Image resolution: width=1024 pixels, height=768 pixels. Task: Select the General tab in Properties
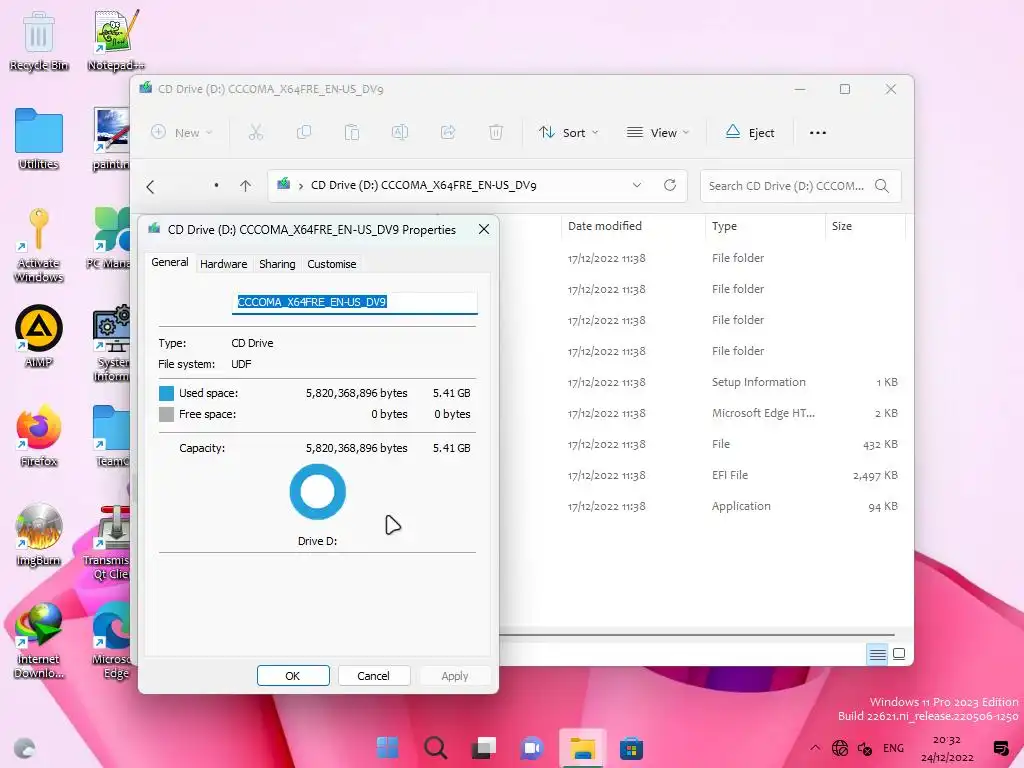[170, 263]
